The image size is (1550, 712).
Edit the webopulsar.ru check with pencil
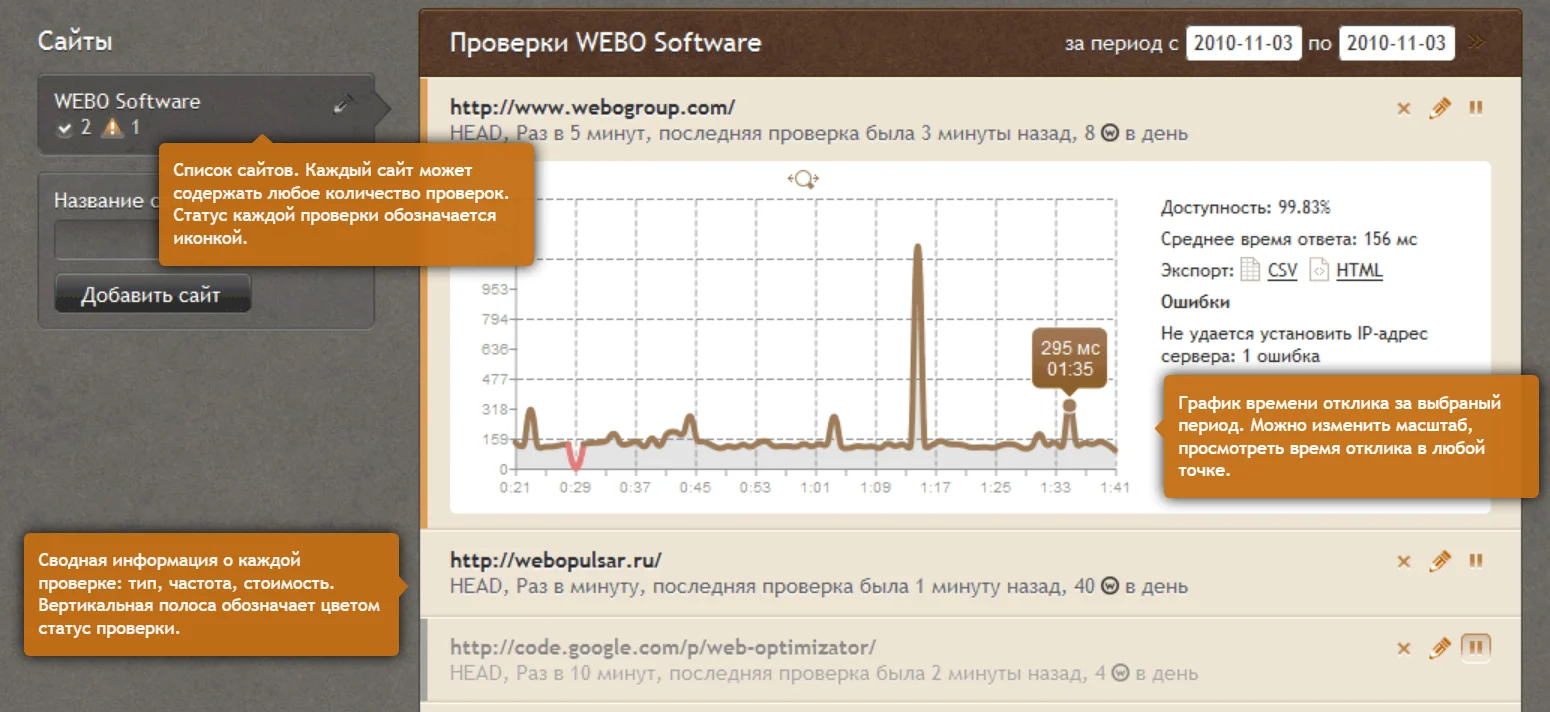[1439, 561]
